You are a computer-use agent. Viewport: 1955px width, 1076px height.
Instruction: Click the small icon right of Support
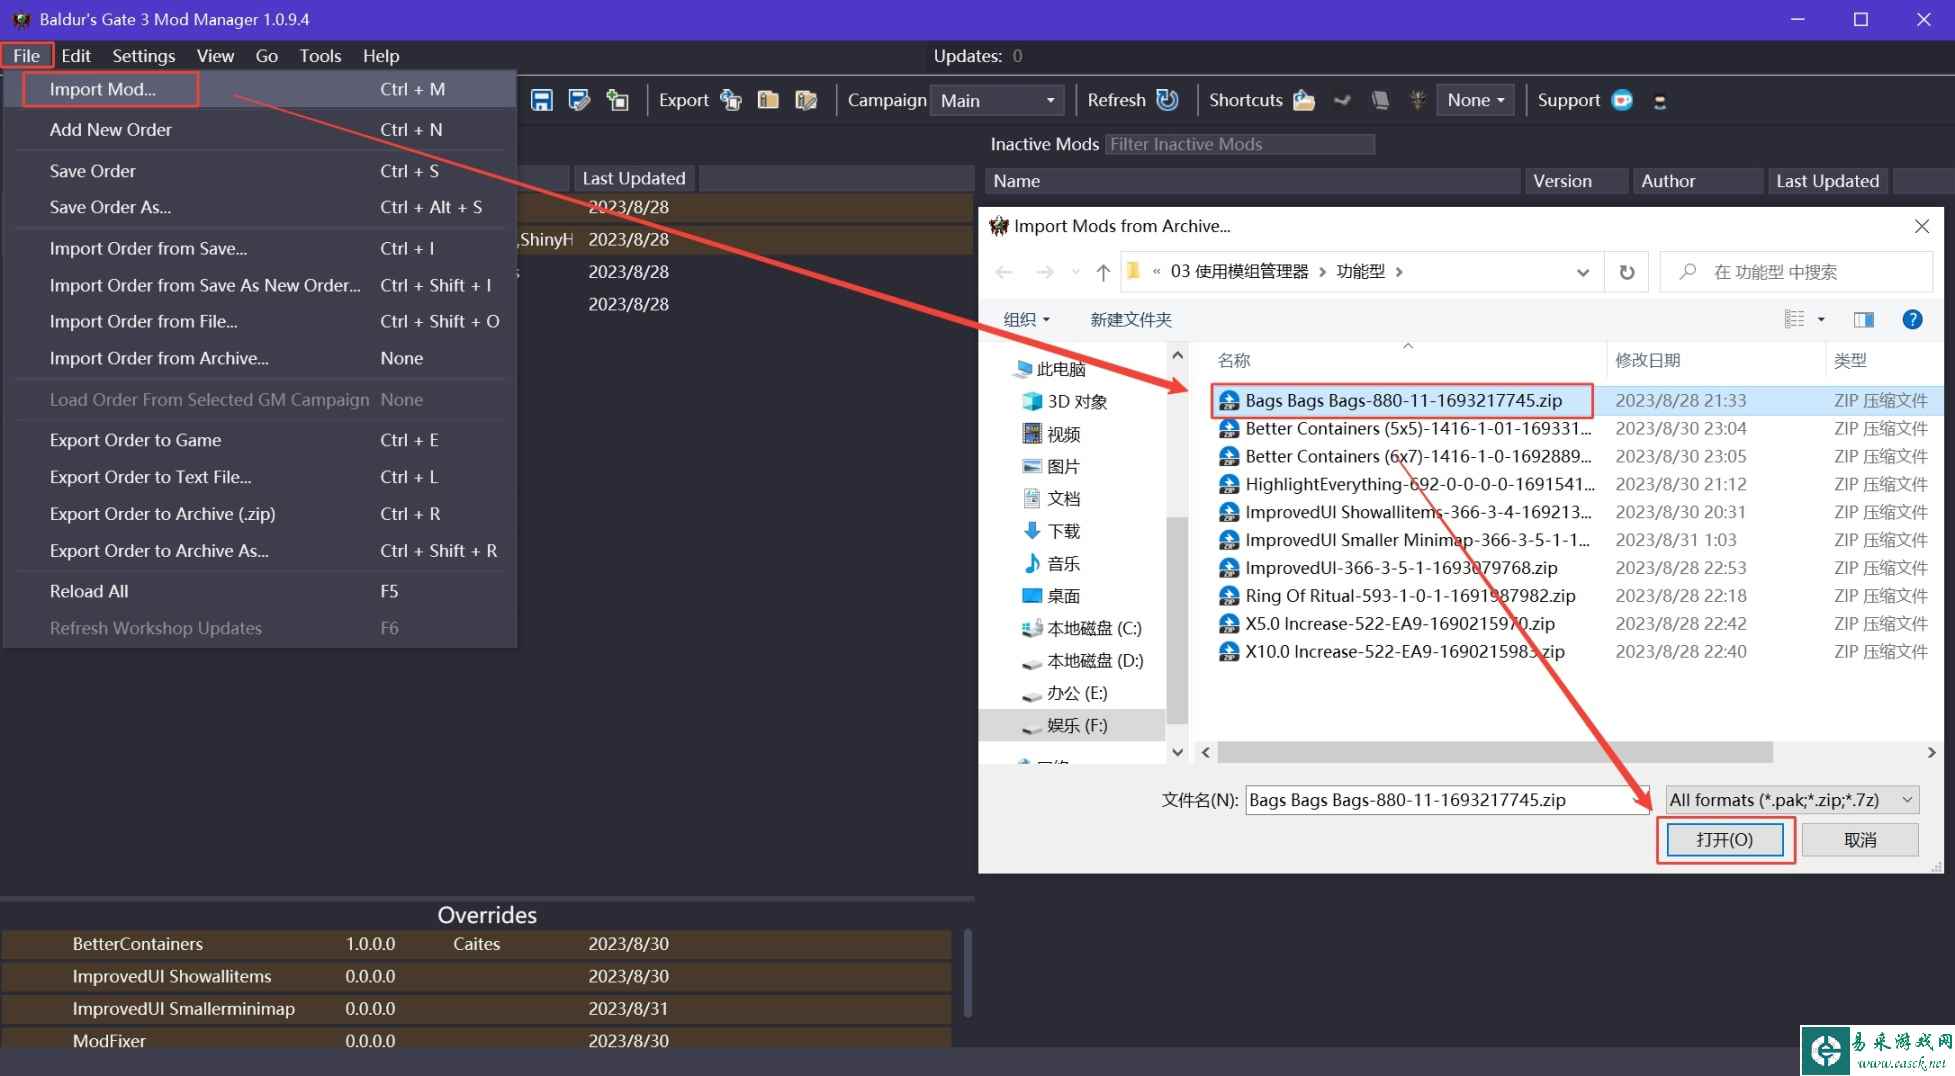(1660, 101)
